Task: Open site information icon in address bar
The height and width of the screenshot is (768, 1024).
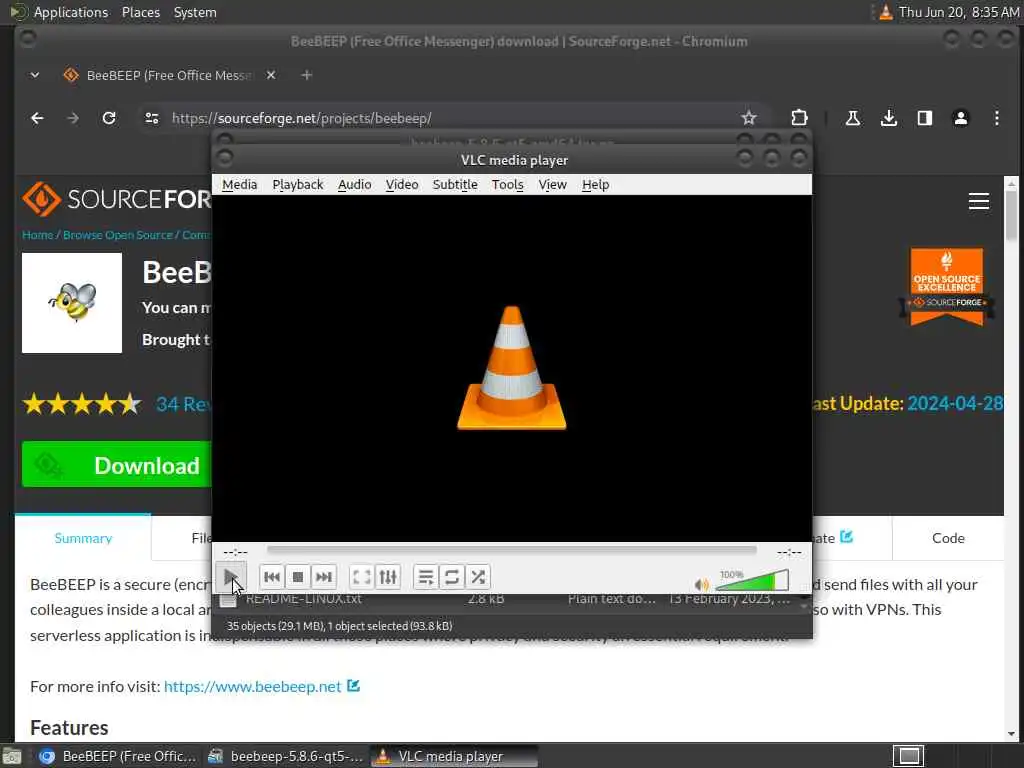Action: (x=152, y=118)
